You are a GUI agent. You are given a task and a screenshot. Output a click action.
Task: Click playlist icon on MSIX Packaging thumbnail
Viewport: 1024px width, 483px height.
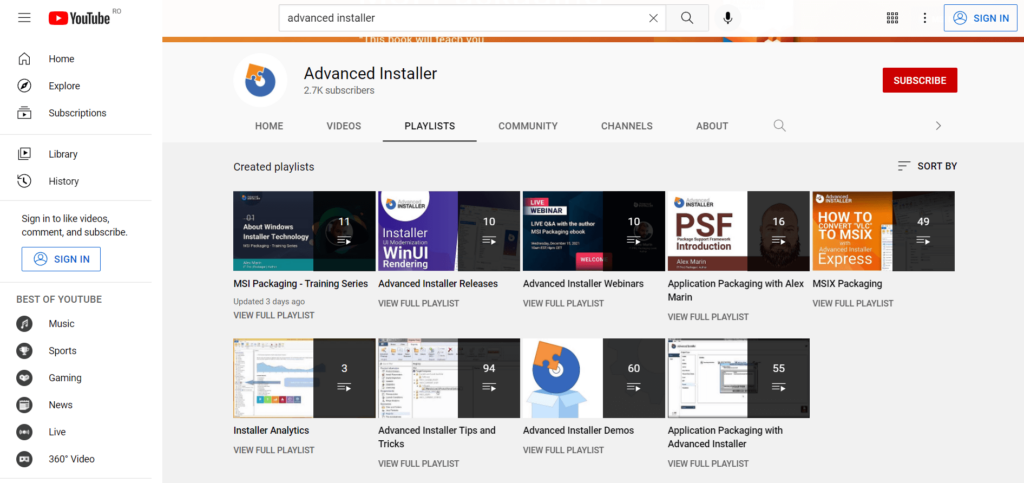coord(923,242)
